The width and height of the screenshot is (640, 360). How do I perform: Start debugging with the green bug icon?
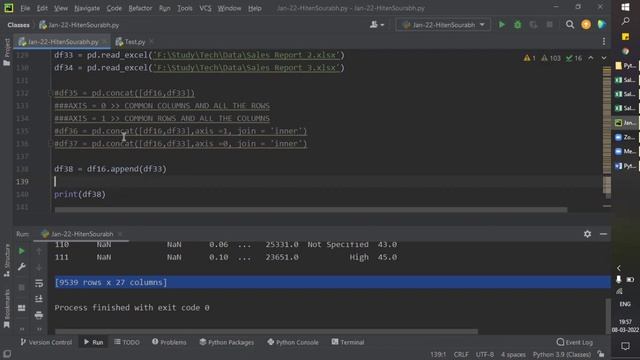pos(518,25)
